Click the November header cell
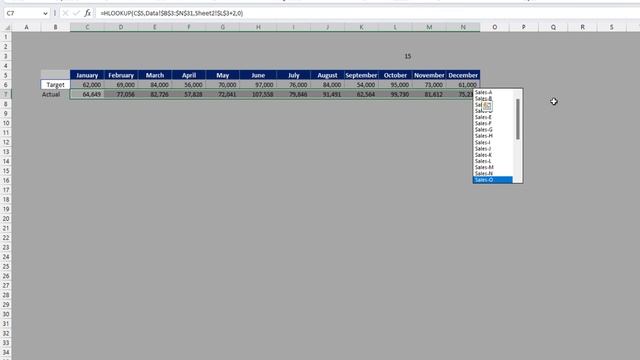640x360 pixels. pos(429,75)
